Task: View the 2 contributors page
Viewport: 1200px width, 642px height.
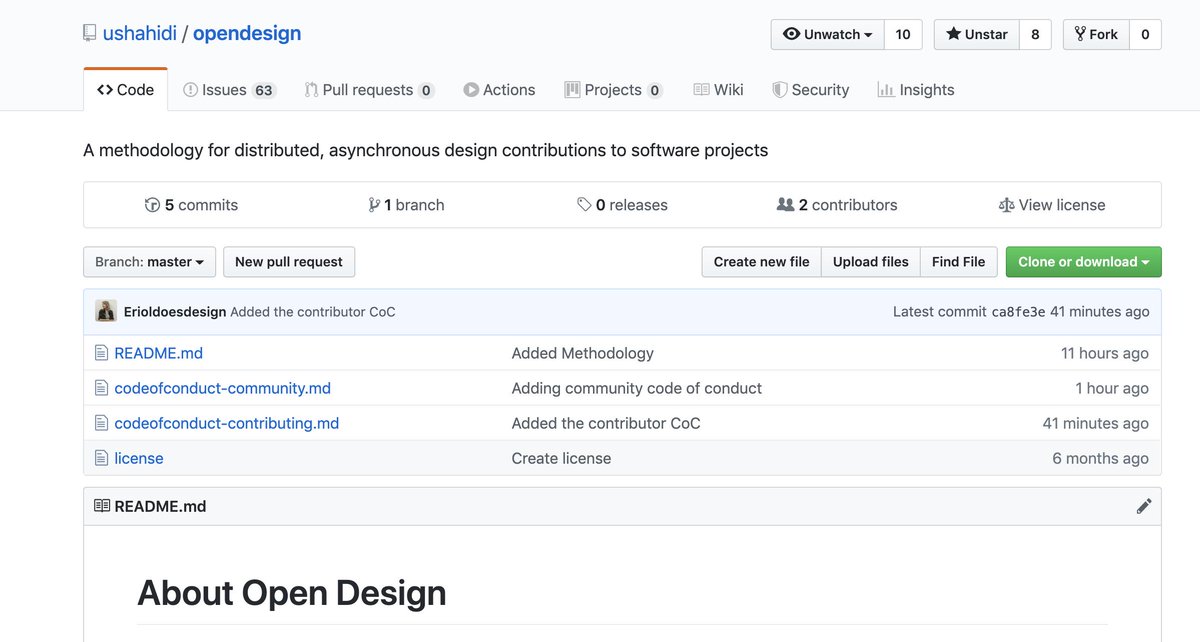Action: (837, 205)
